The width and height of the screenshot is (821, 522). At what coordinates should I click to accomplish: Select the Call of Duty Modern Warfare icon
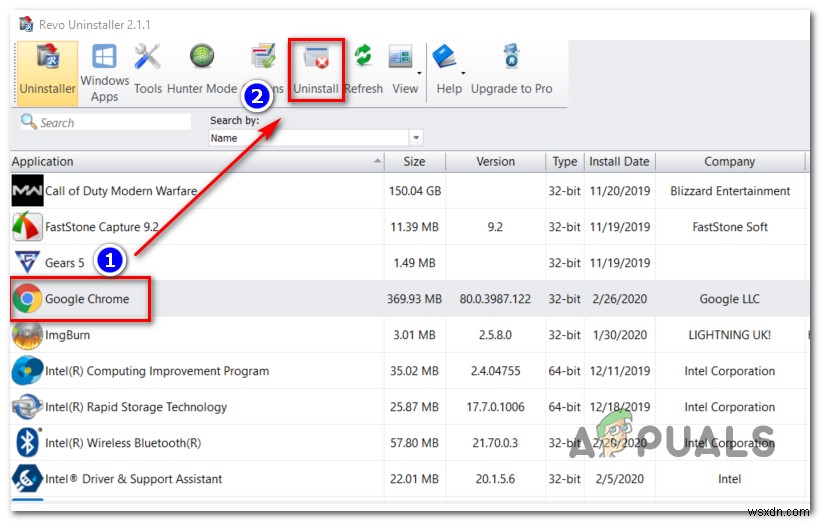(x=27, y=191)
